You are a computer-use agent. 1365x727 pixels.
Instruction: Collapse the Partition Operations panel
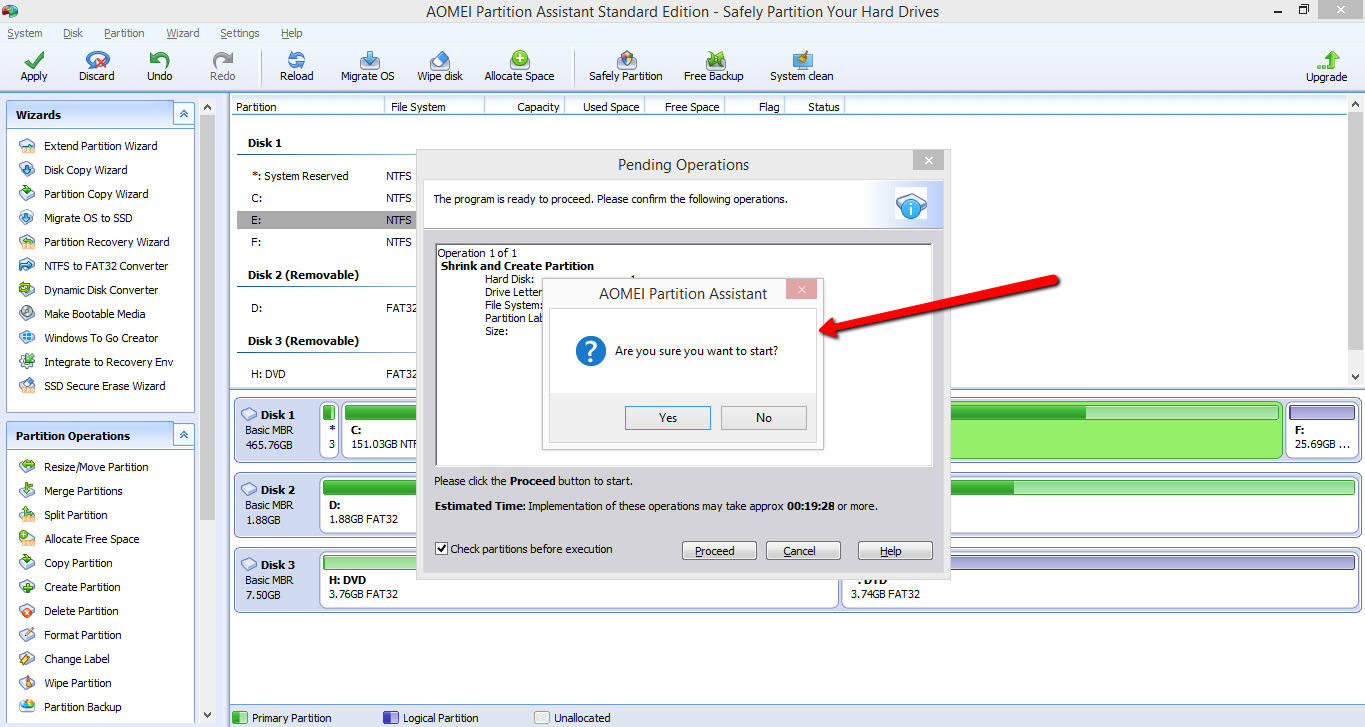183,436
